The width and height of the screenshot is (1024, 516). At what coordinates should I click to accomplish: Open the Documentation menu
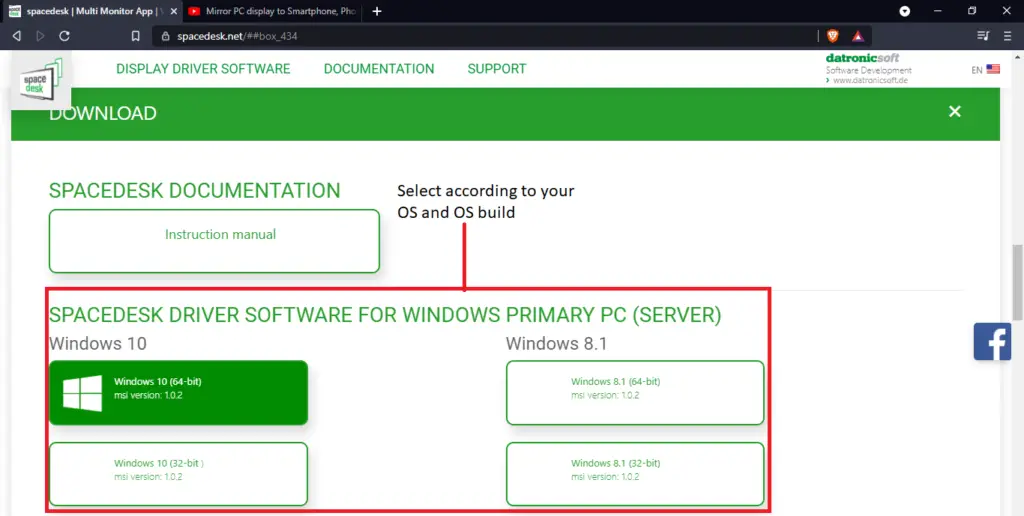pyautogui.click(x=379, y=69)
